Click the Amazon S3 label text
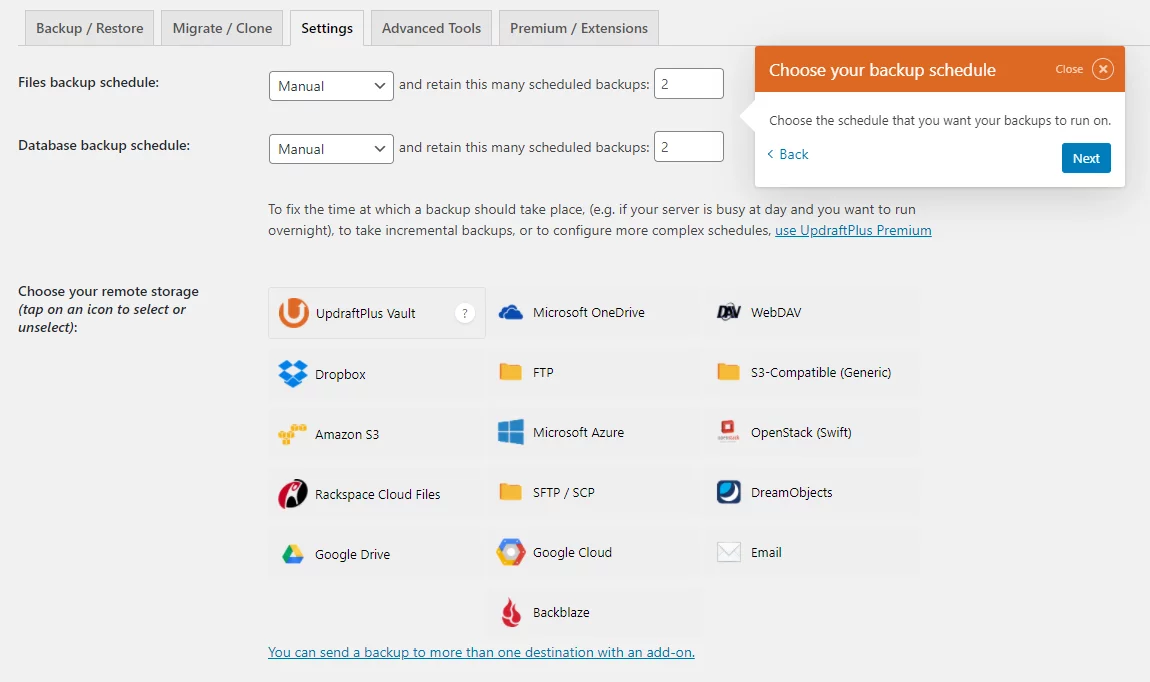The height and width of the screenshot is (682, 1150). 347,434
